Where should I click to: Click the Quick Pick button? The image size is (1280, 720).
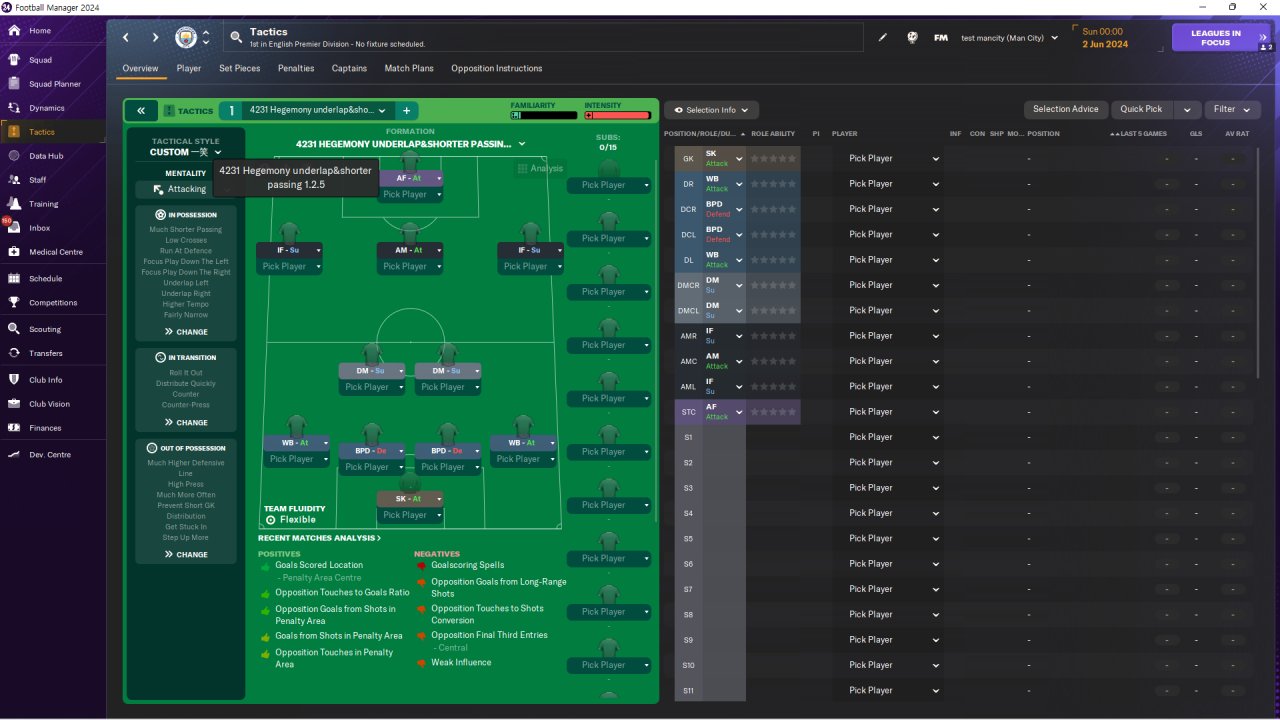pyautogui.click(x=1141, y=109)
